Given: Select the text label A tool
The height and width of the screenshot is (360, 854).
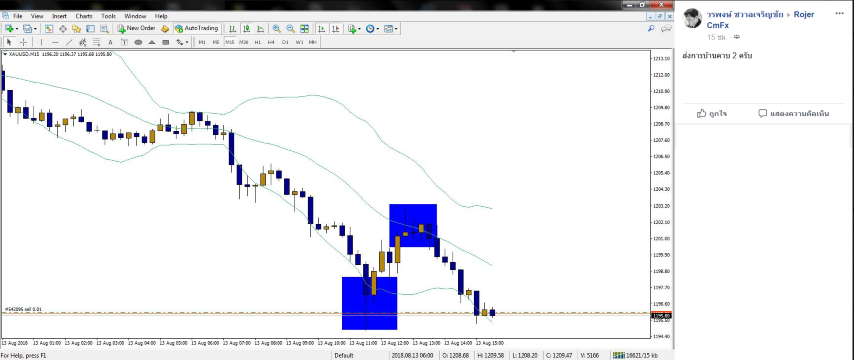Looking at the screenshot, I should click(110, 42).
